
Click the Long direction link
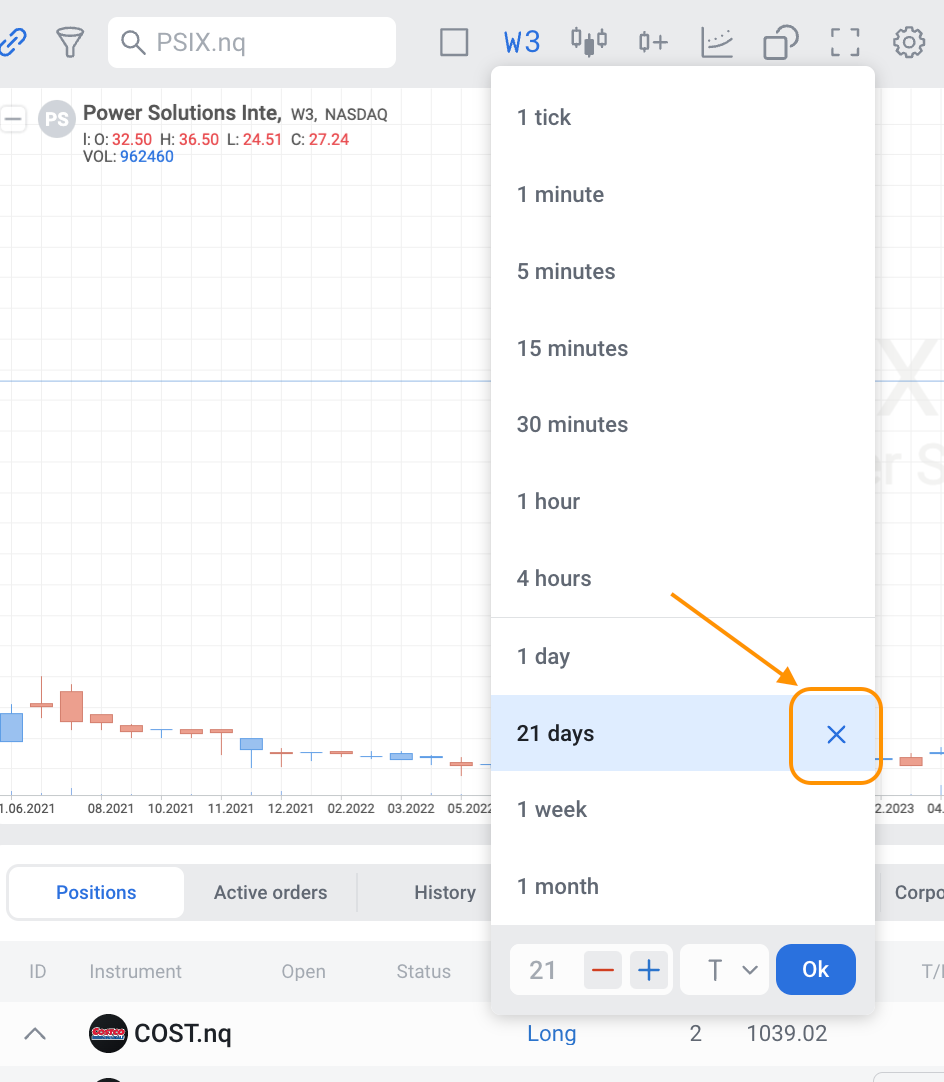[x=551, y=1033]
